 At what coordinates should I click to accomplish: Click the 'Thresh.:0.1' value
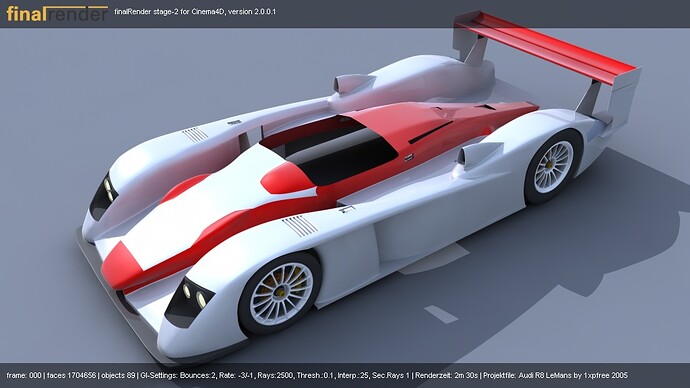pos(315,375)
